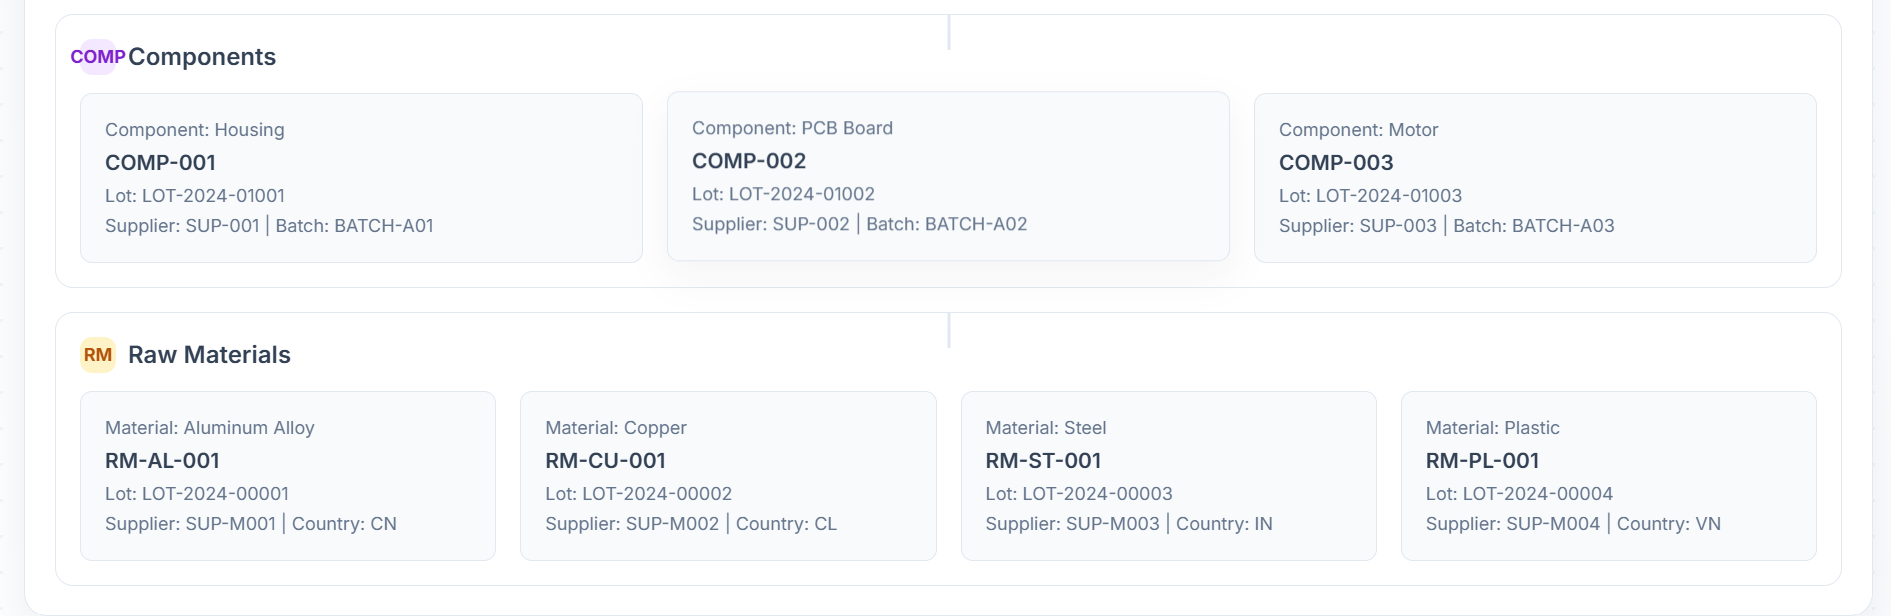Click Supplier SUP-M004 country VN line
The height and width of the screenshot is (616, 1891).
(x=1573, y=524)
